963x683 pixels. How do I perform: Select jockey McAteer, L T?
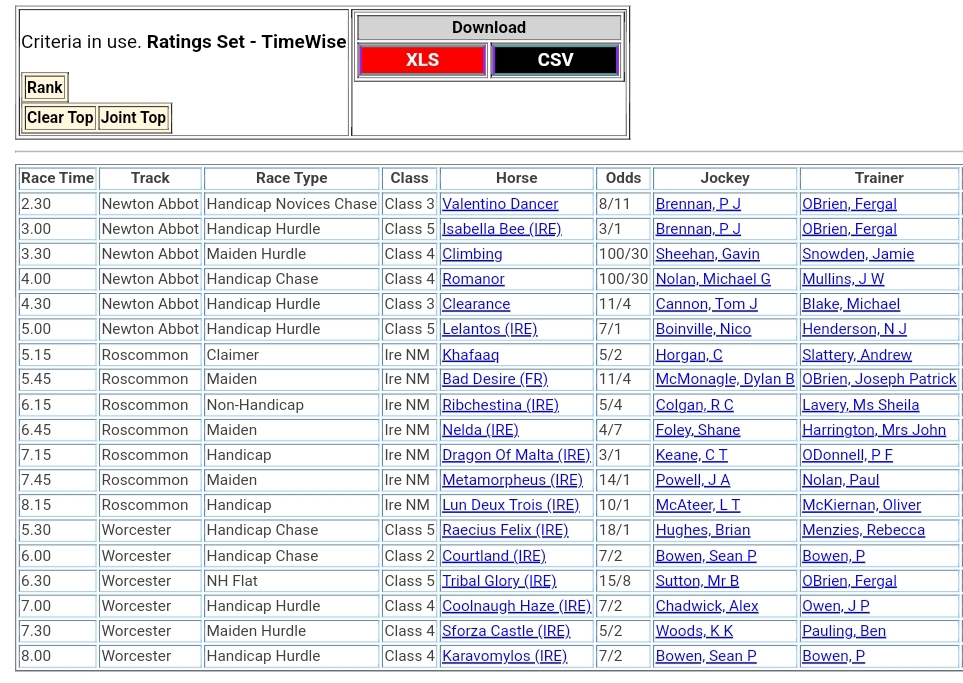coord(698,505)
